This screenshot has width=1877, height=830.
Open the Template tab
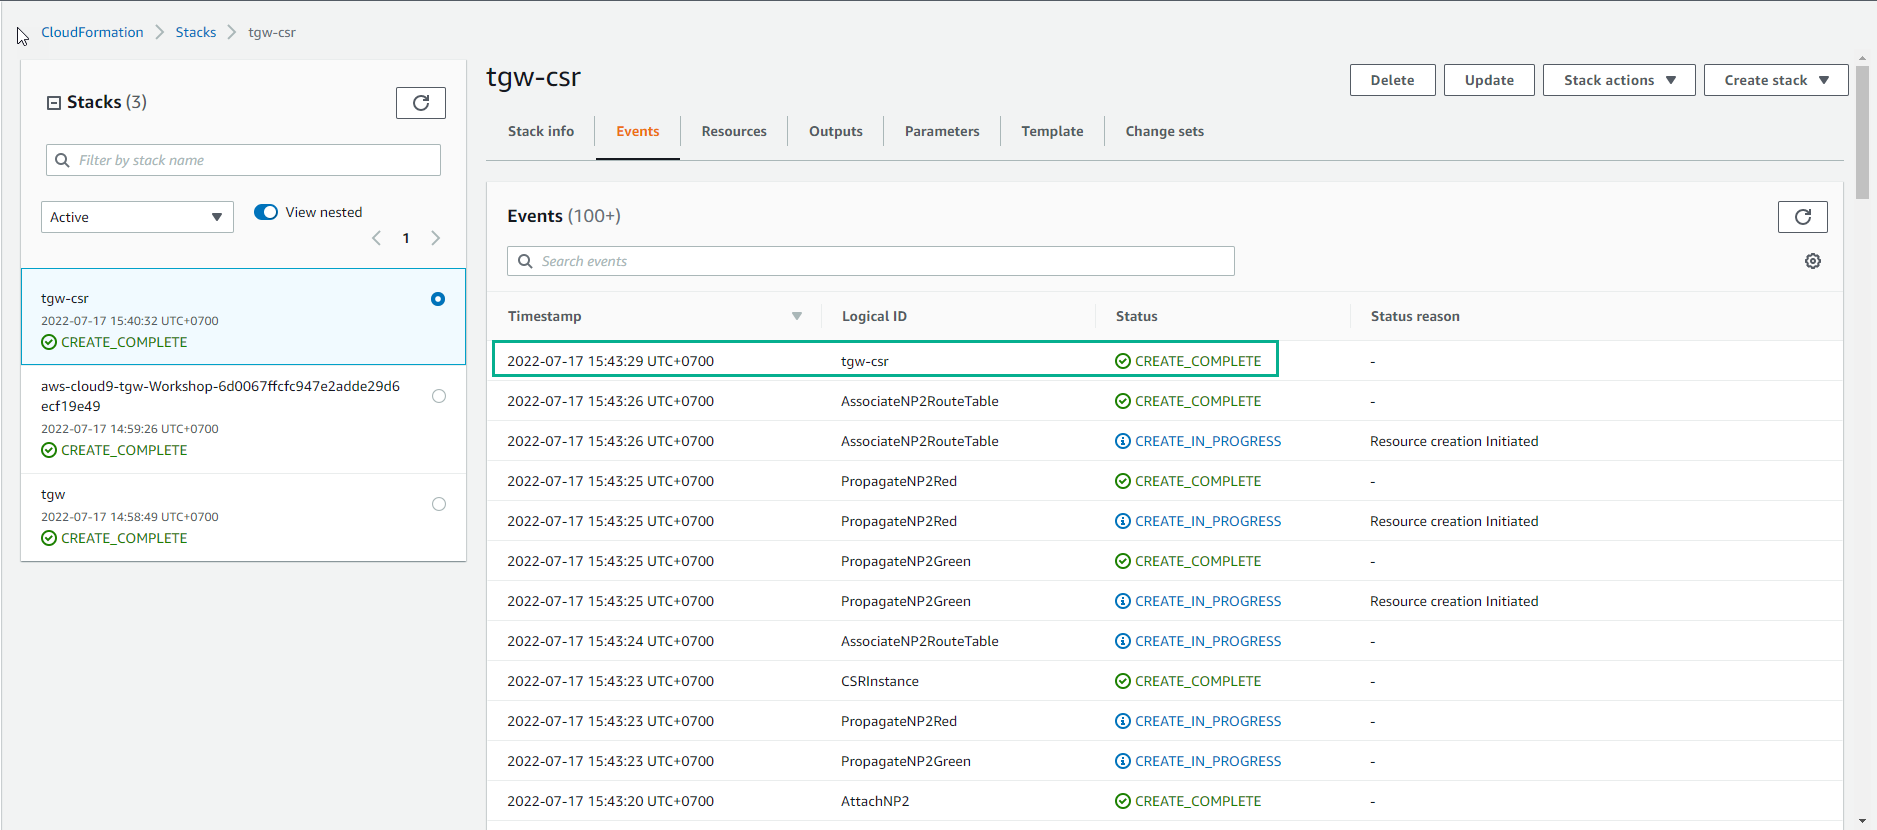[1052, 131]
